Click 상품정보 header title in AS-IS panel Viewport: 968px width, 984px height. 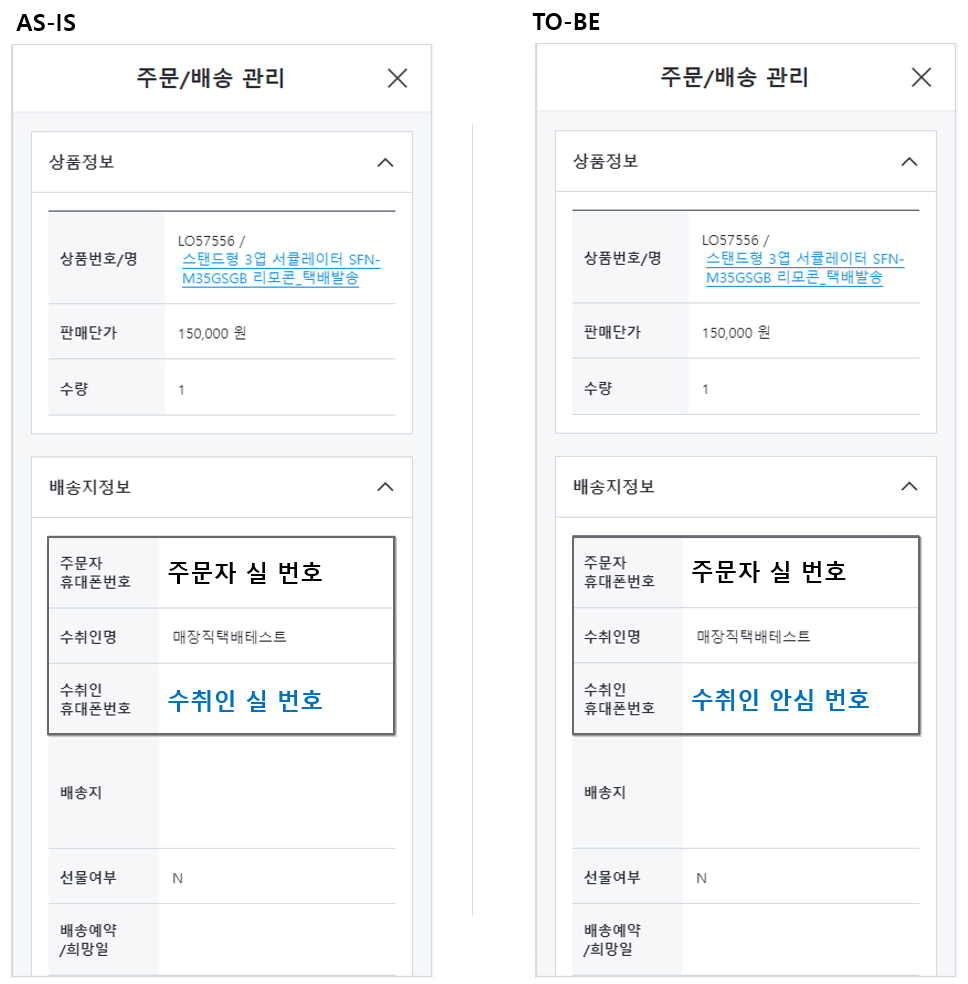[82, 163]
